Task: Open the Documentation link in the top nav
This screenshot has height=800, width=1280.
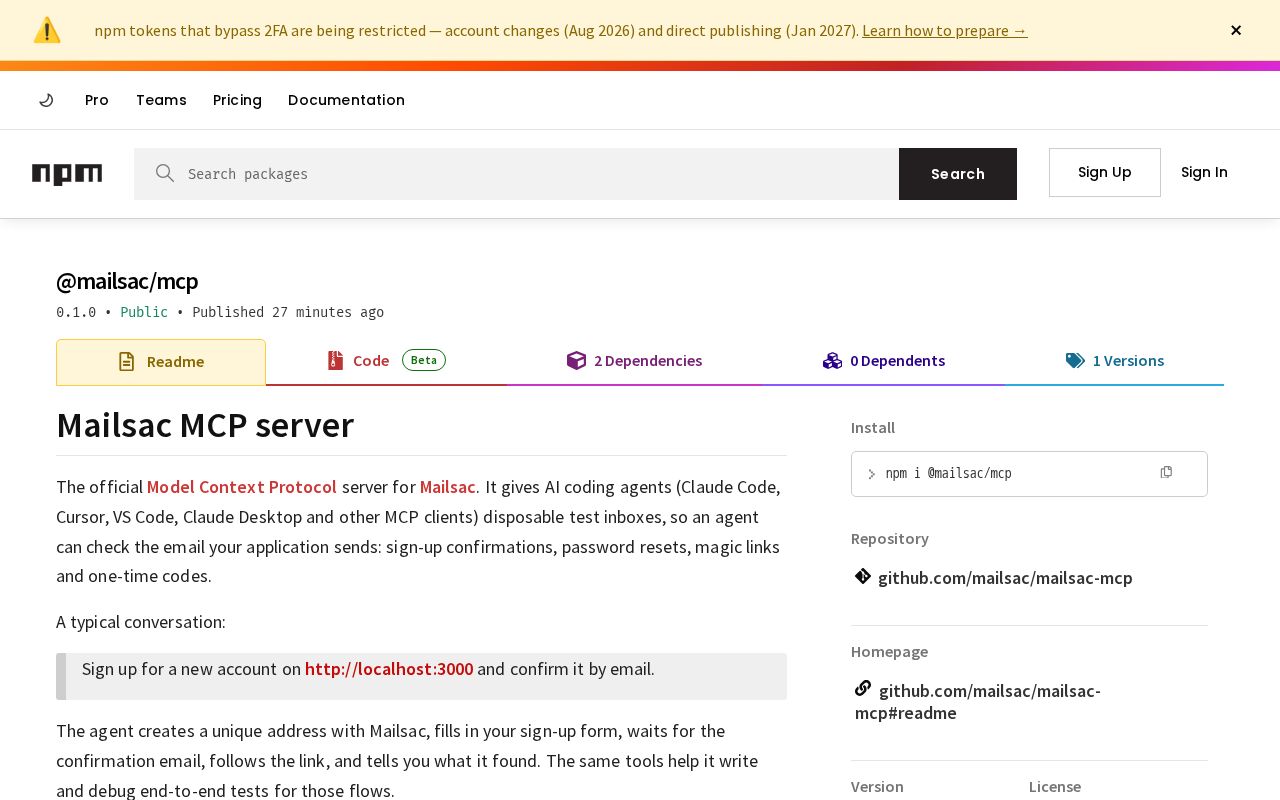Action: tap(346, 100)
